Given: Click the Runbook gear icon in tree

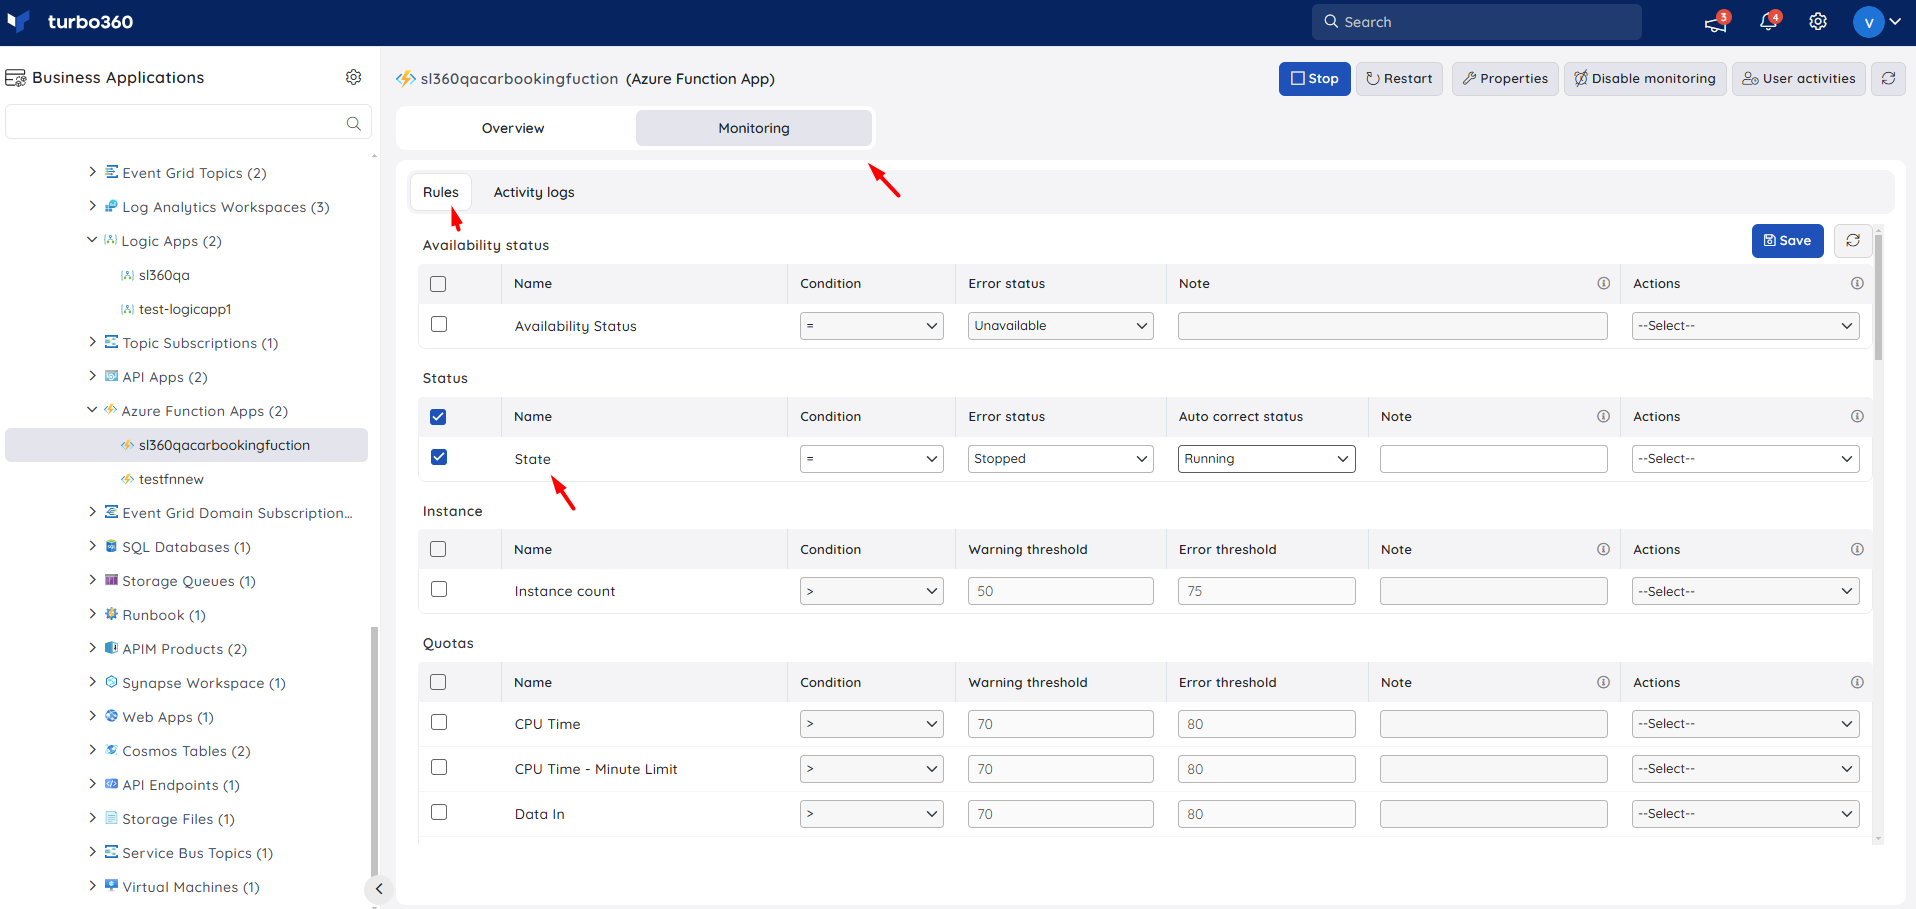Looking at the screenshot, I should click(111, 614).
